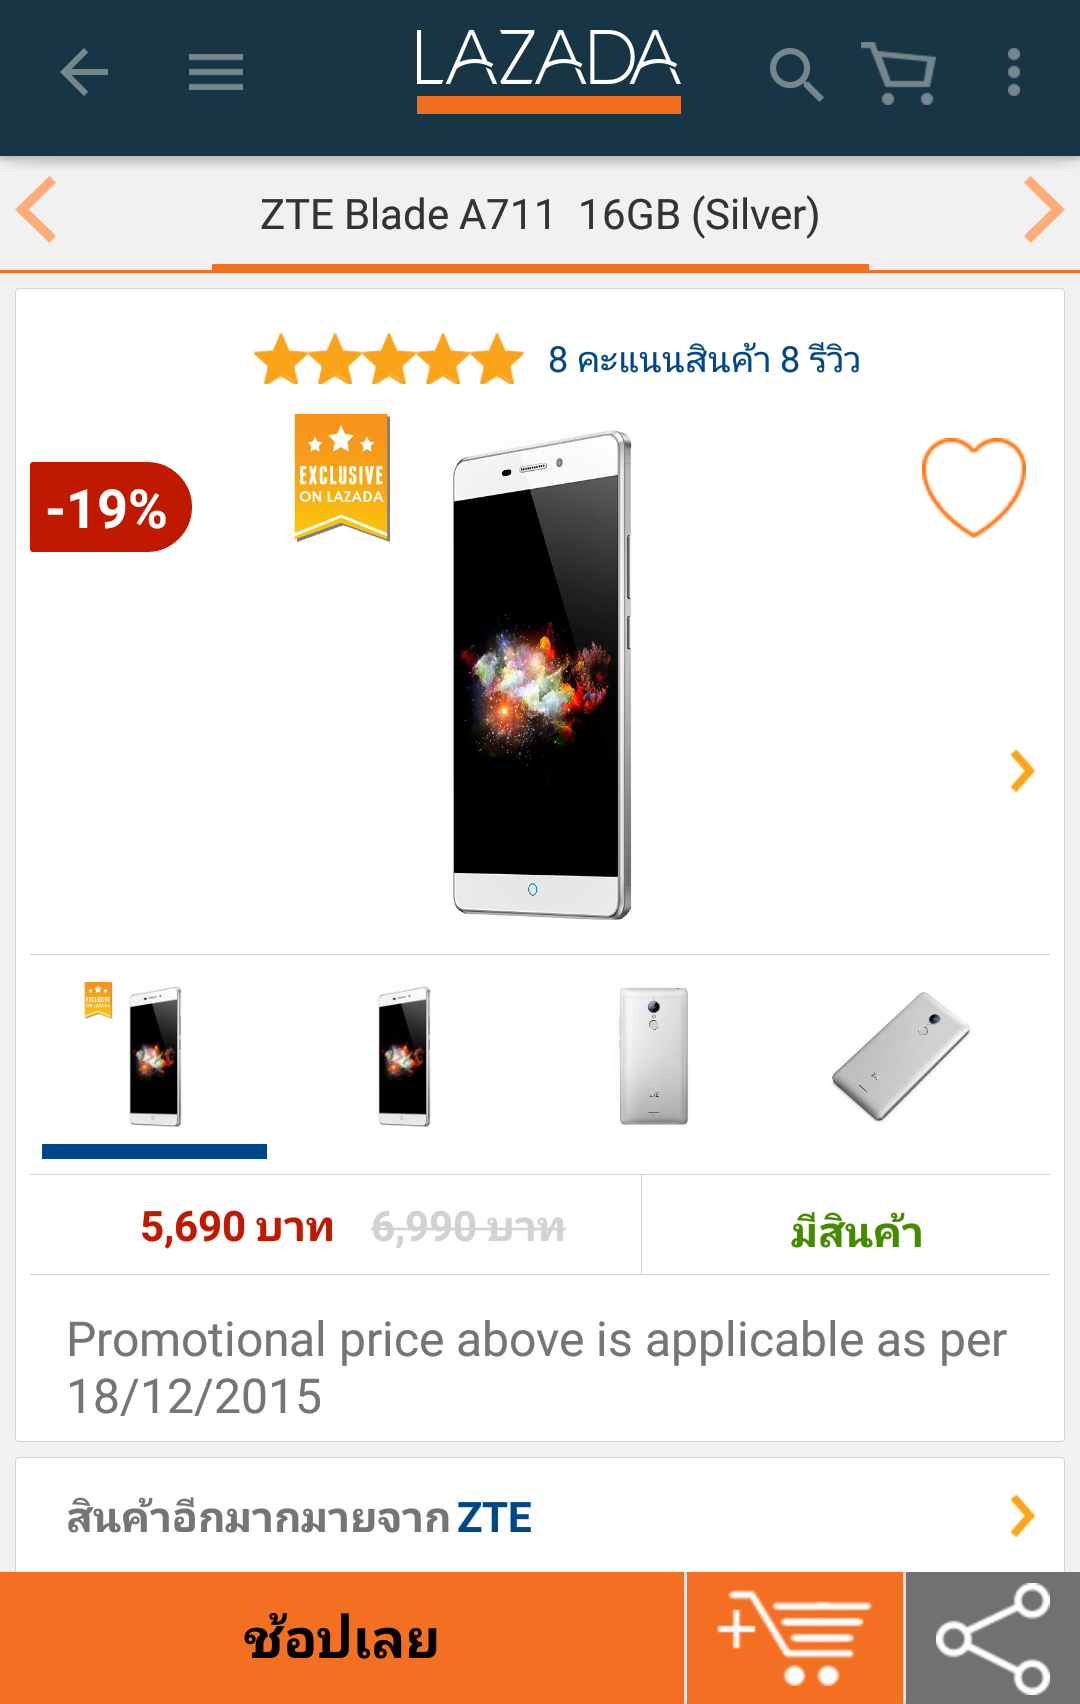Viewport: 1080px width, 1704px height.
Task: Go to the previous product with left arrow
Action: tap(37, 210)
